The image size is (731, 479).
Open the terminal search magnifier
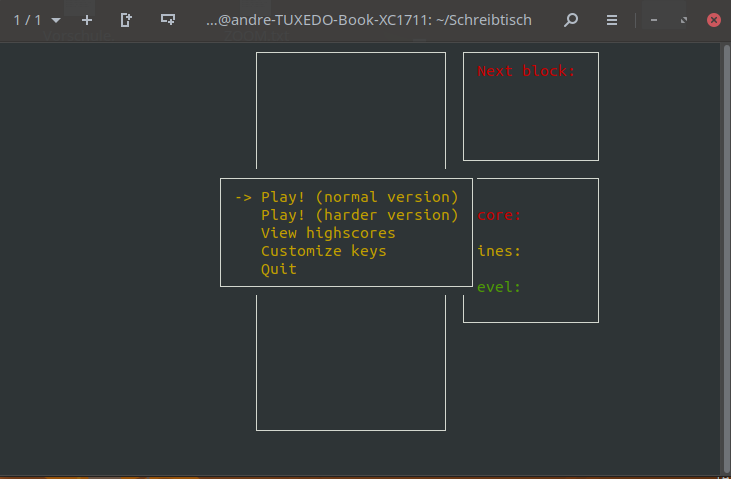(x=571, y=20)
